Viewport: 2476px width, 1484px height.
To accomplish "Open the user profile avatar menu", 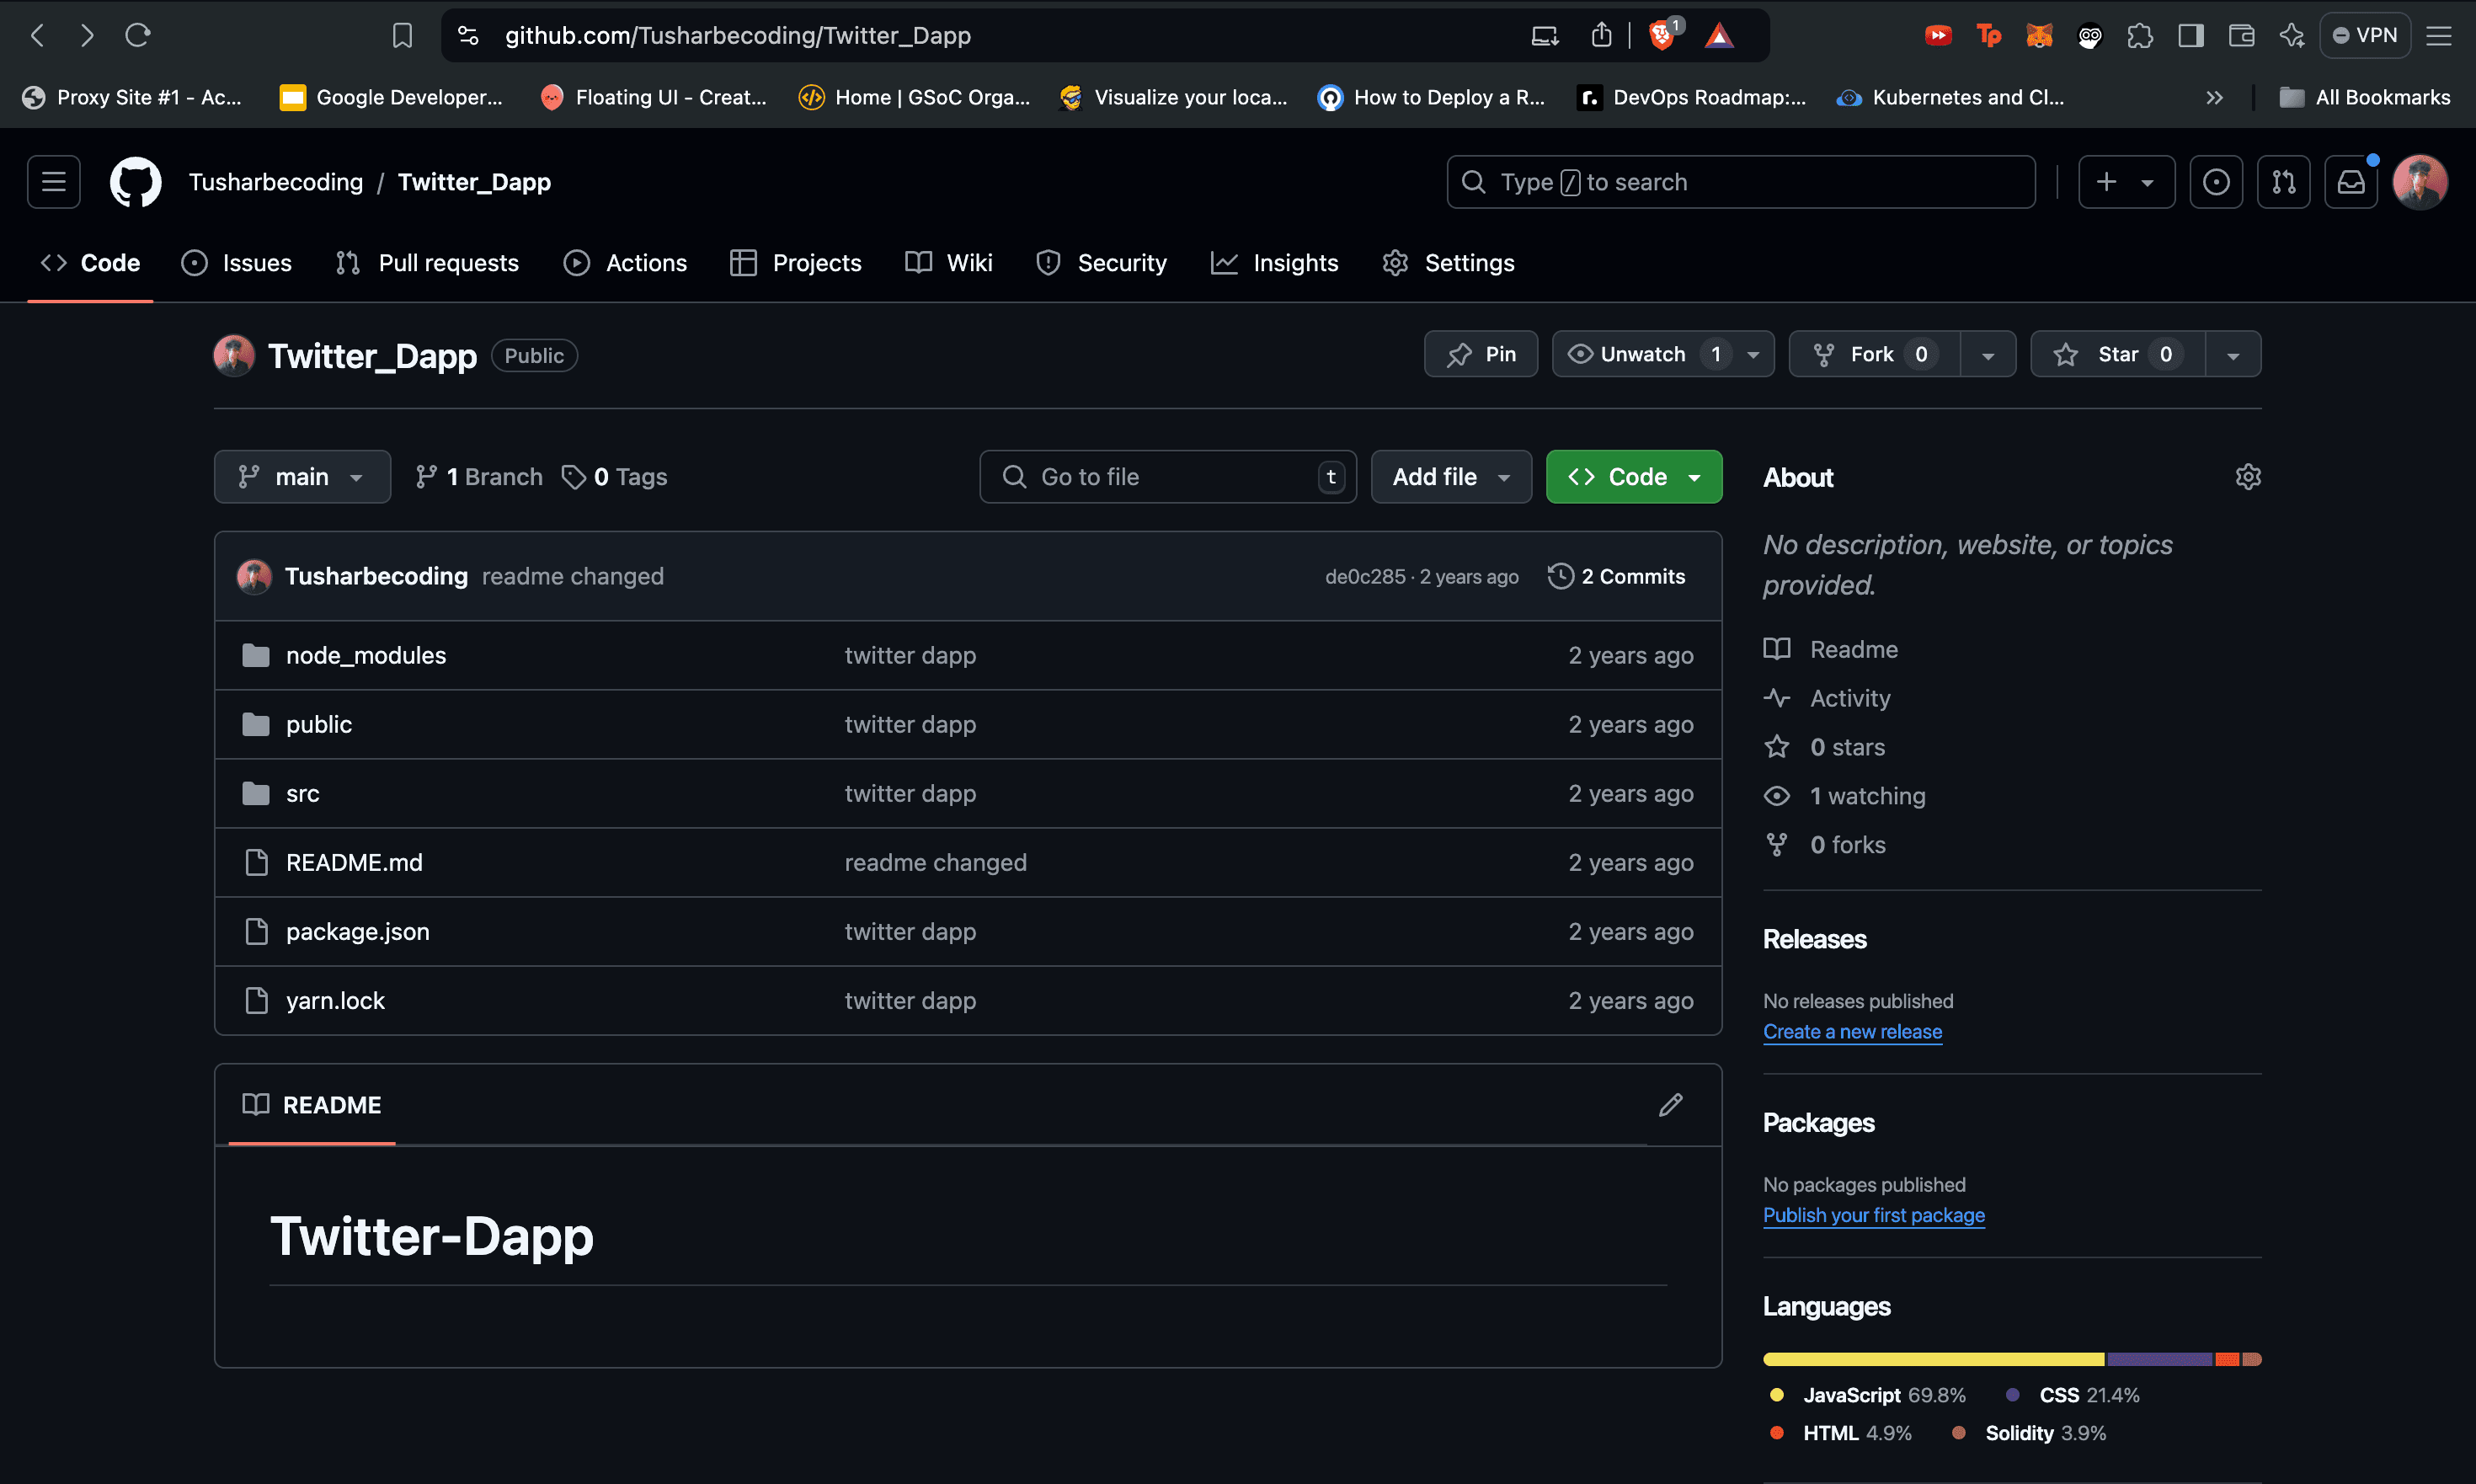I will [2420, 182].
